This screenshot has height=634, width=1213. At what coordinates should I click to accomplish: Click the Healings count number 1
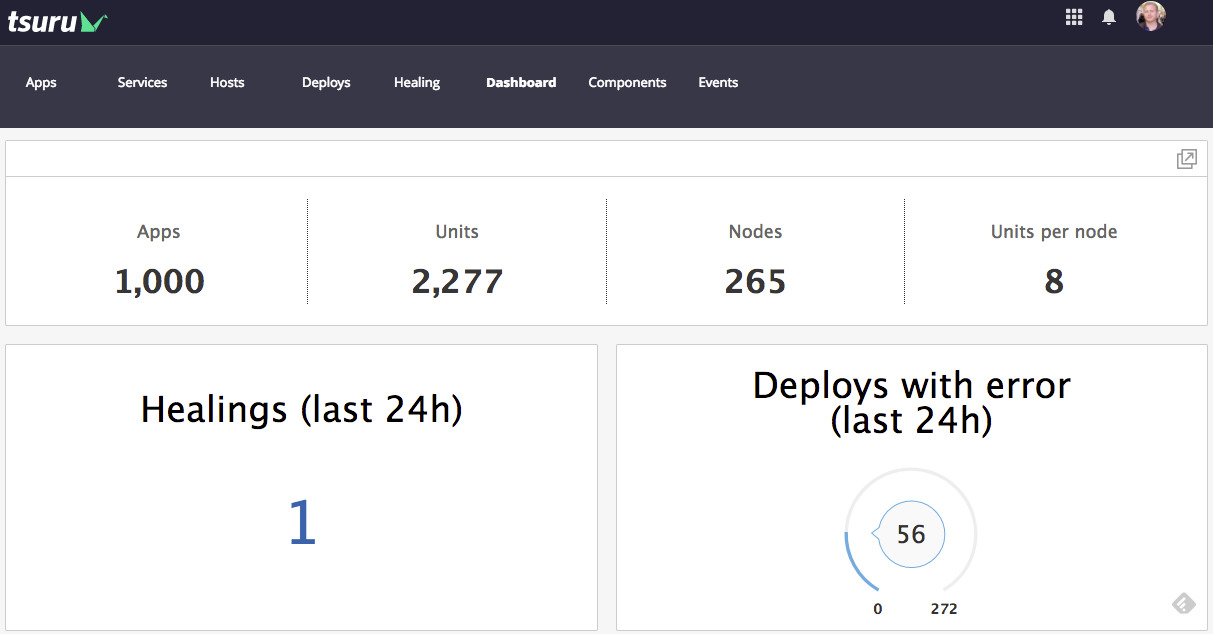tap(302, 523)
